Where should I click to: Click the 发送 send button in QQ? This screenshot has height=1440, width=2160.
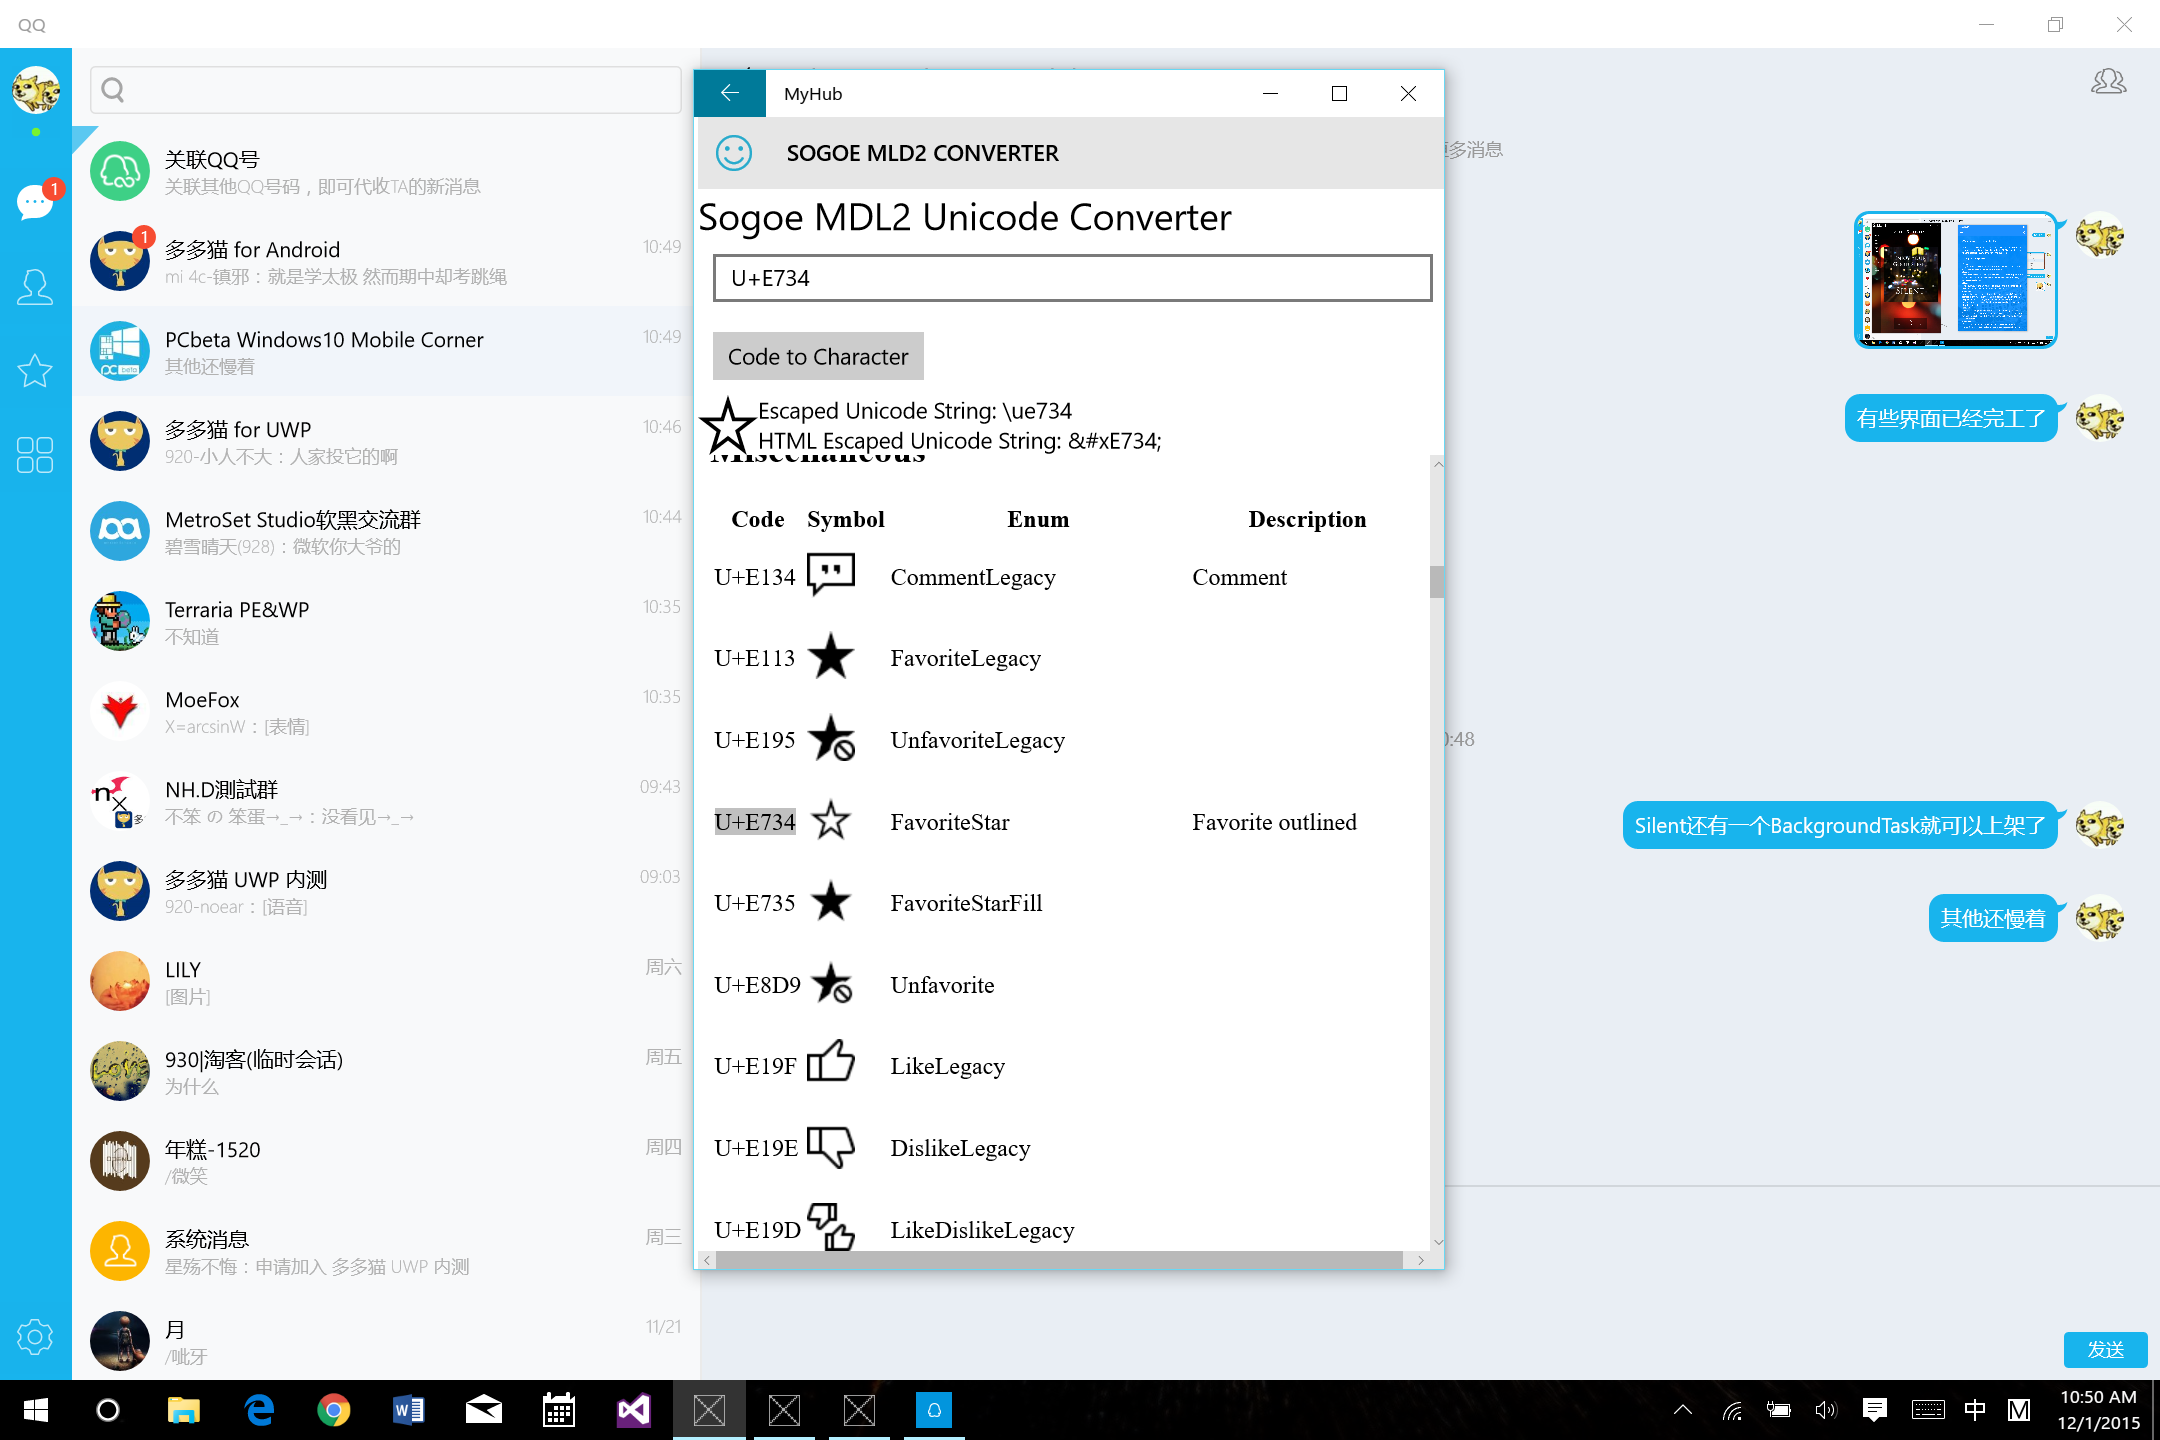pyautogui.click(x=2105, y=1350)
